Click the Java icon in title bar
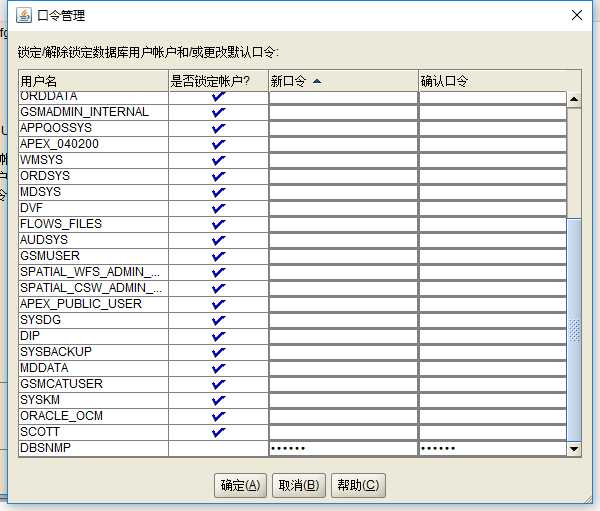Screen dimensions: 600x511 24,16
